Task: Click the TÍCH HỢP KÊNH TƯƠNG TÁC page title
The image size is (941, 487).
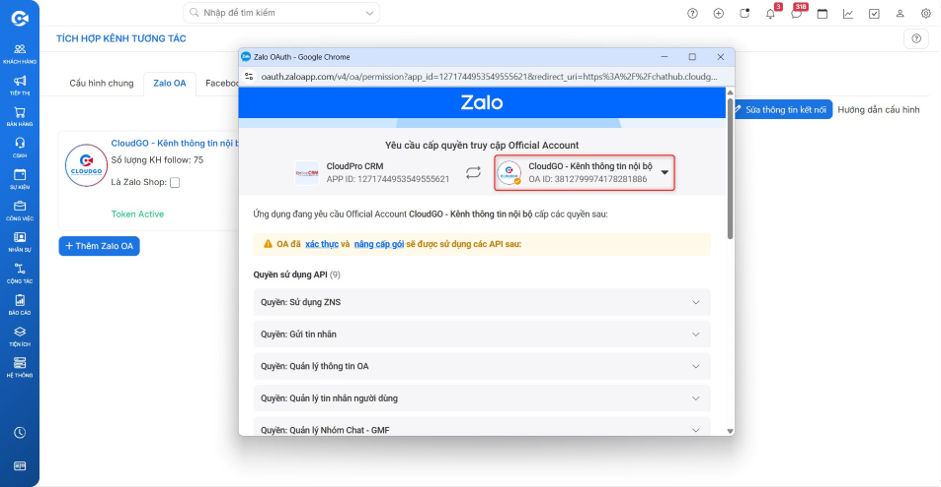Action: pyautogui.click(x=121, y=39)
